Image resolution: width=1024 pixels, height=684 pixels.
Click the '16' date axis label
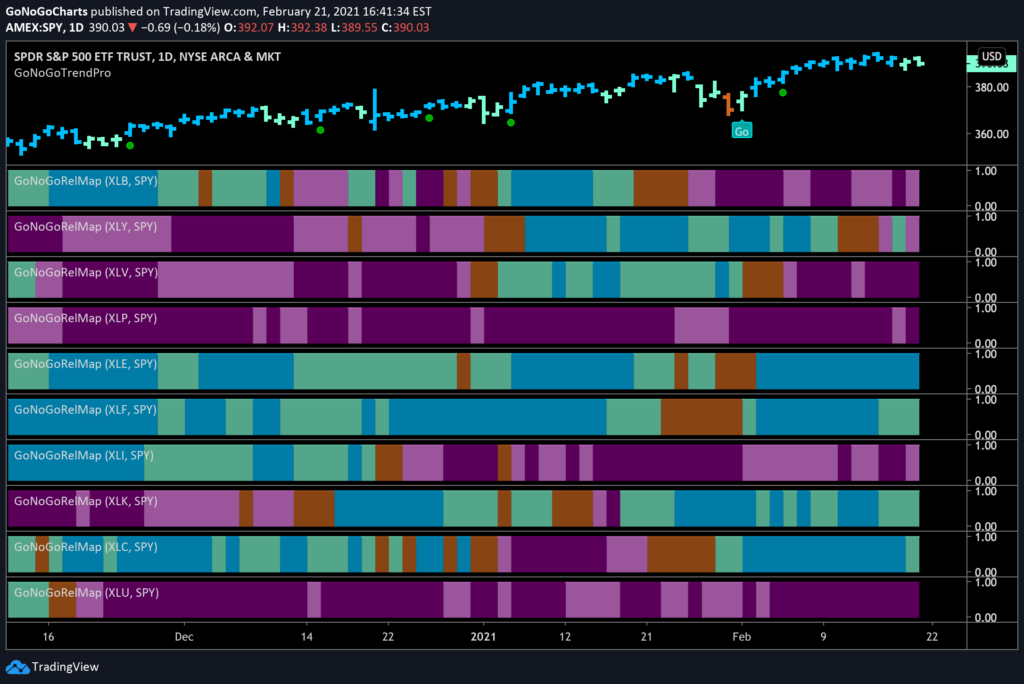48,637
